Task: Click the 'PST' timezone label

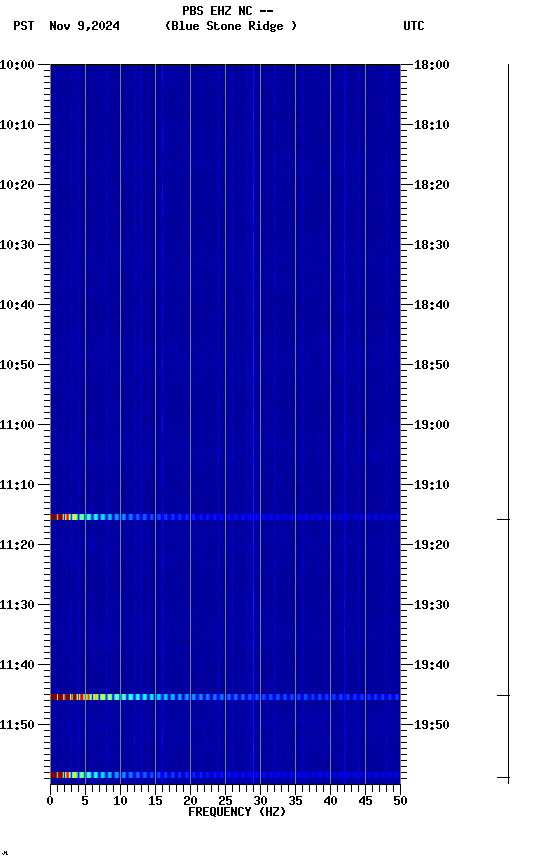Action: [24, 26]
